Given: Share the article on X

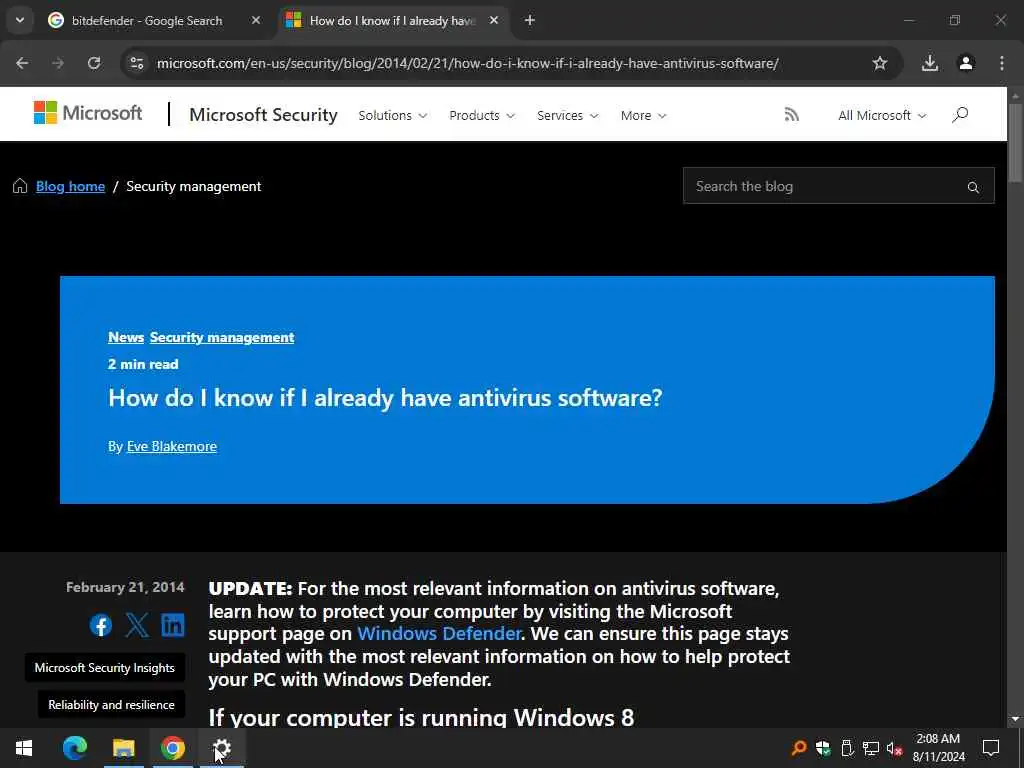Looking at the screenshot, I should point(136,625).
